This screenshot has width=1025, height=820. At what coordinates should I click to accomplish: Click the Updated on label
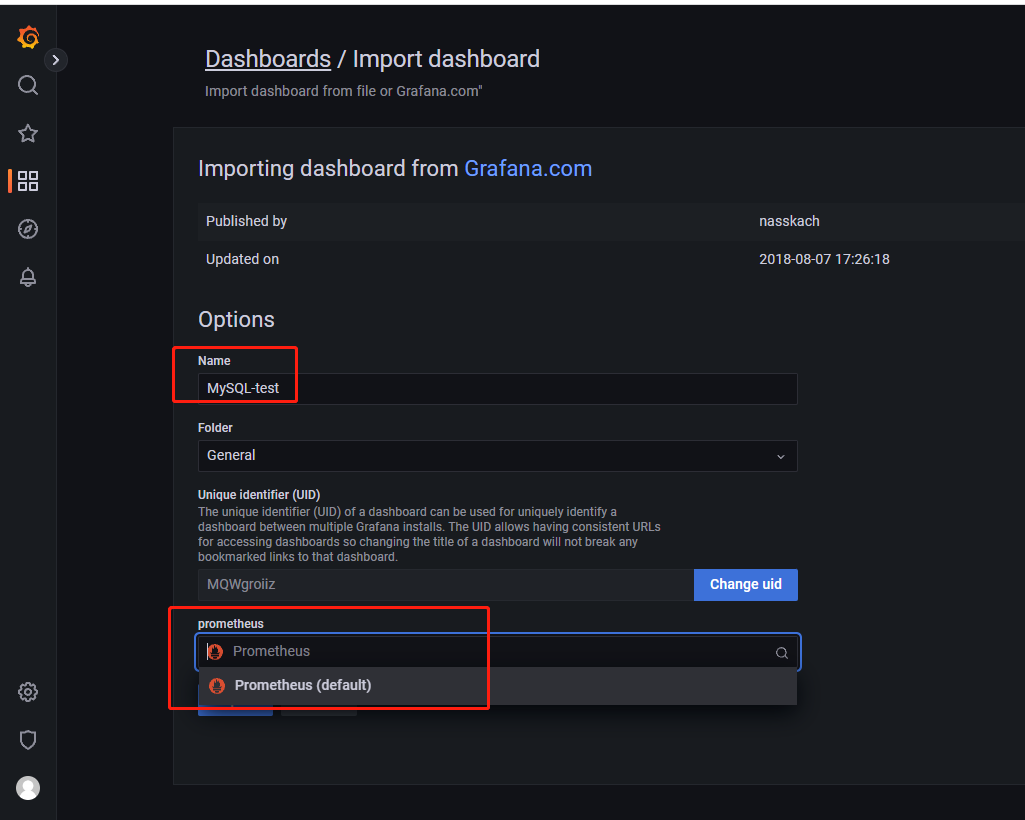243,260
